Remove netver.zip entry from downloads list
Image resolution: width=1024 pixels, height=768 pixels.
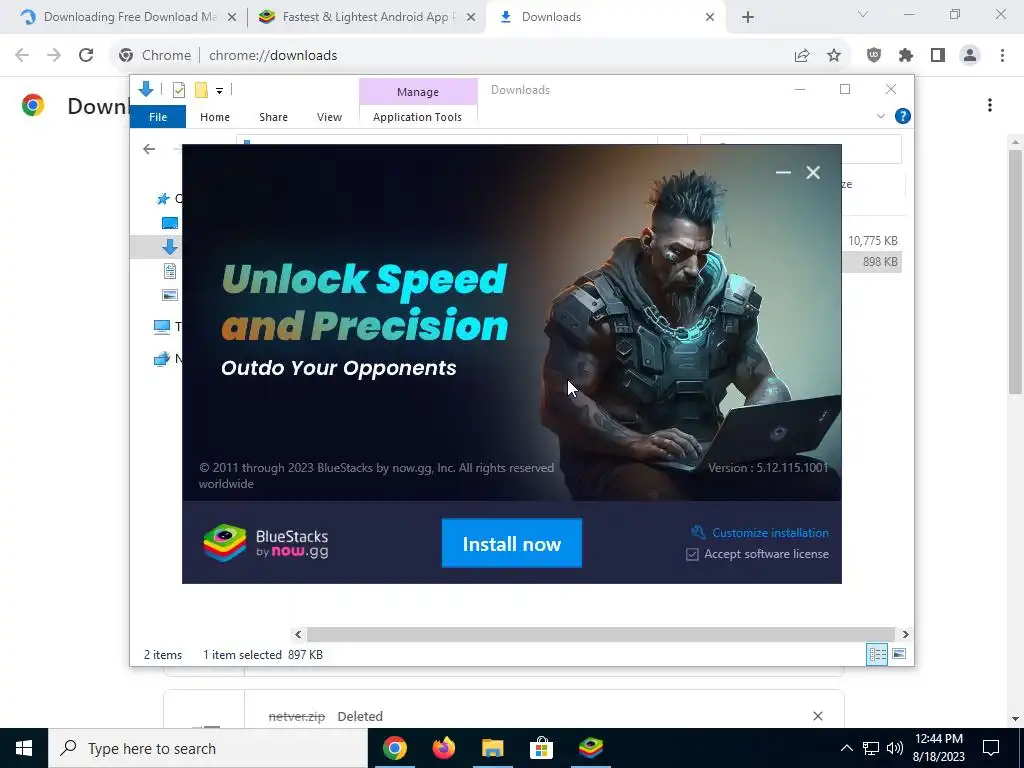[818, 716]
